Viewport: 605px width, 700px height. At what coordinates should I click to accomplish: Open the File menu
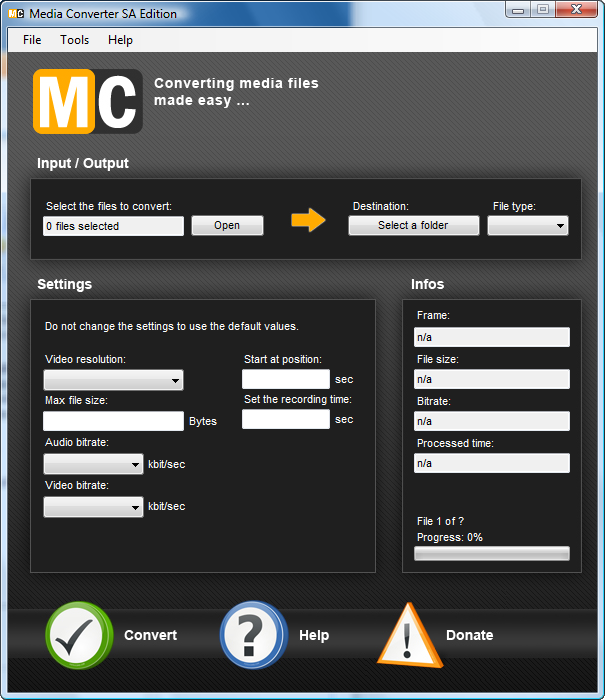(32, 40)
